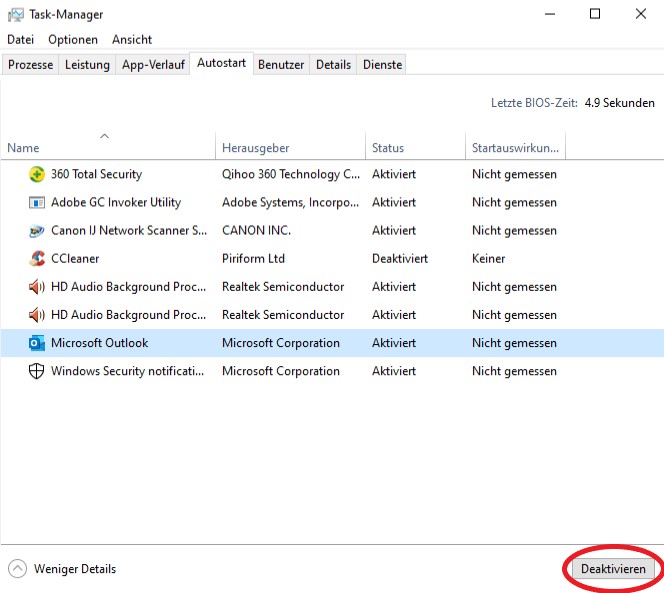Viewport: 664px width, 593px height.
Task: Click Aktiviert status of Microsoft Outlook
Action: [394, 343]
